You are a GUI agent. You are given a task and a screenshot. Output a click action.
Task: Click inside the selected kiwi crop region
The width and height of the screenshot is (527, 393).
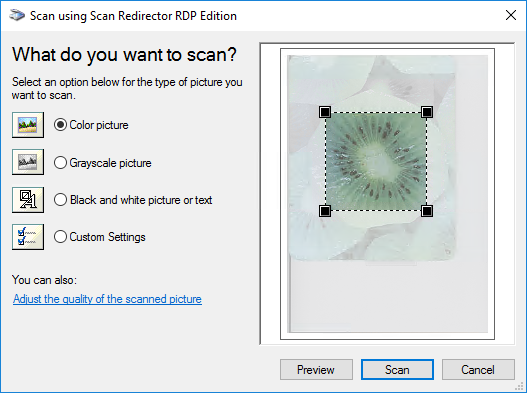(x=376, y=161)
